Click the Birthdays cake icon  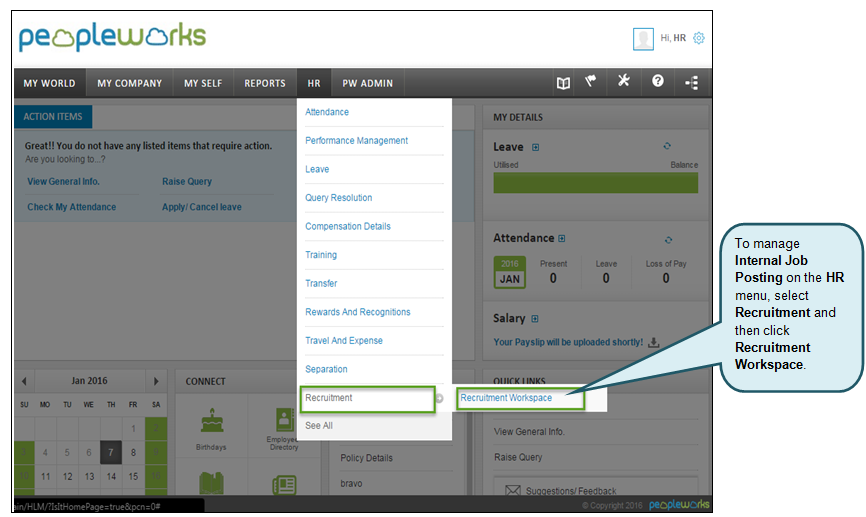(x=211, y=419)
